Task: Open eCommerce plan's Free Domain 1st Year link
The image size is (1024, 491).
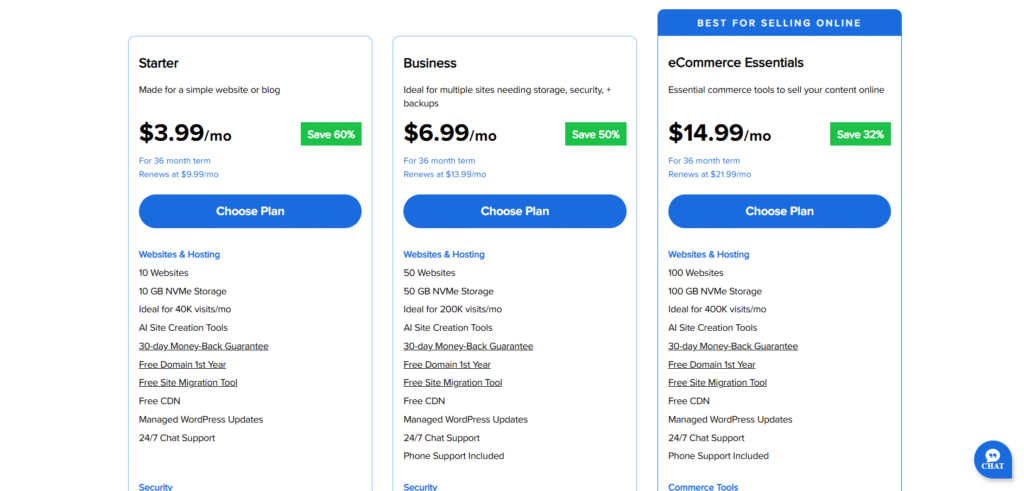Action: pyautogui.click(x=712, y=364)
